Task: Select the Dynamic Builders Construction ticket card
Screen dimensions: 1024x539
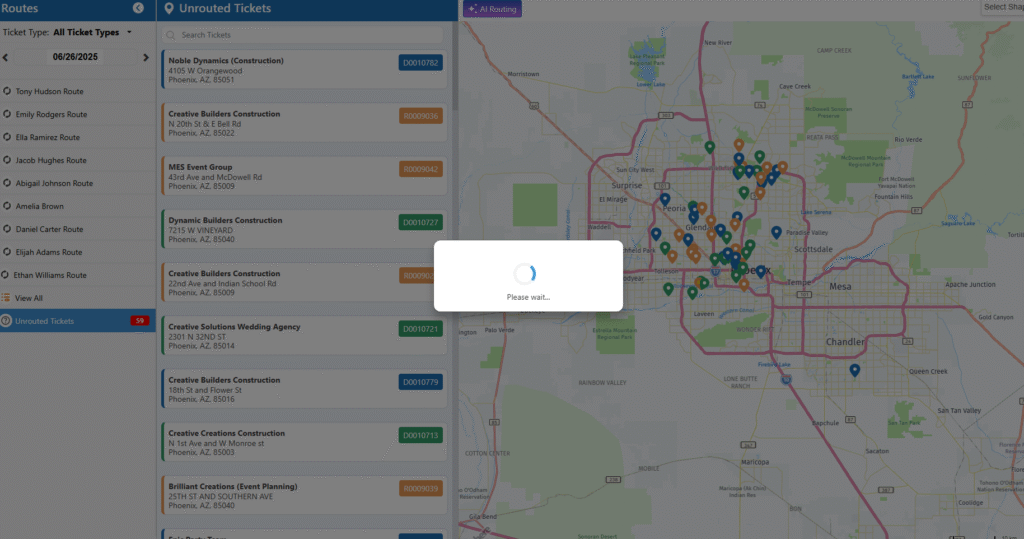Action: click(x=304, y=229)
